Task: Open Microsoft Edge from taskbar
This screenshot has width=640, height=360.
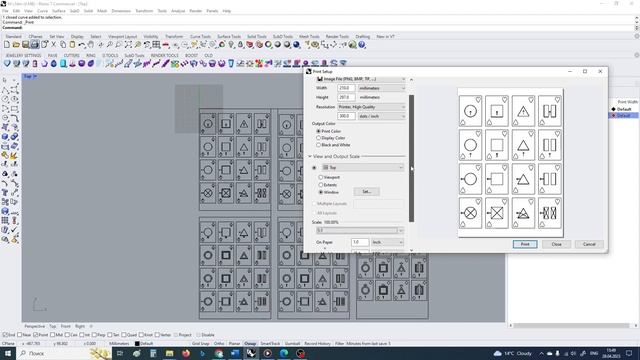Action: click(x=284, y=353)
